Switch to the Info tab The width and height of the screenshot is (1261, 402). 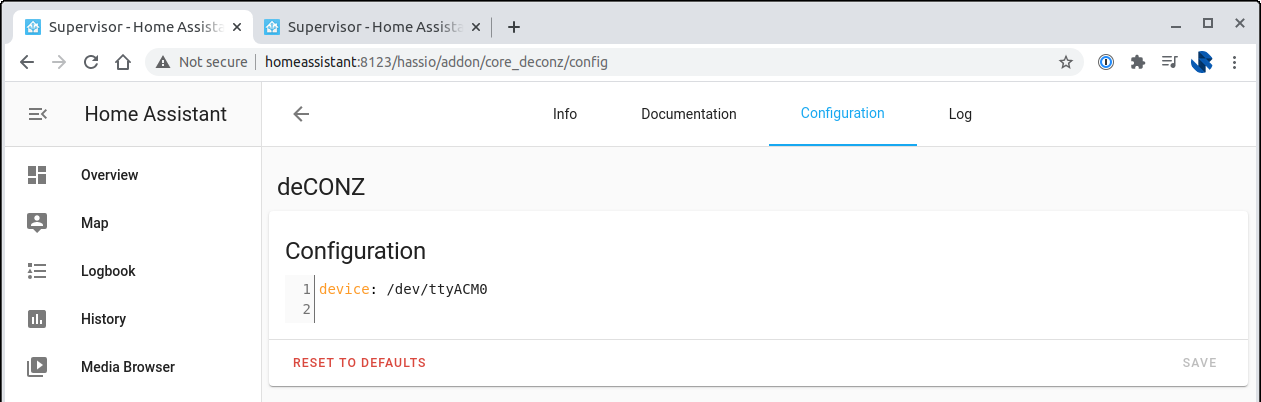(565, 114)
